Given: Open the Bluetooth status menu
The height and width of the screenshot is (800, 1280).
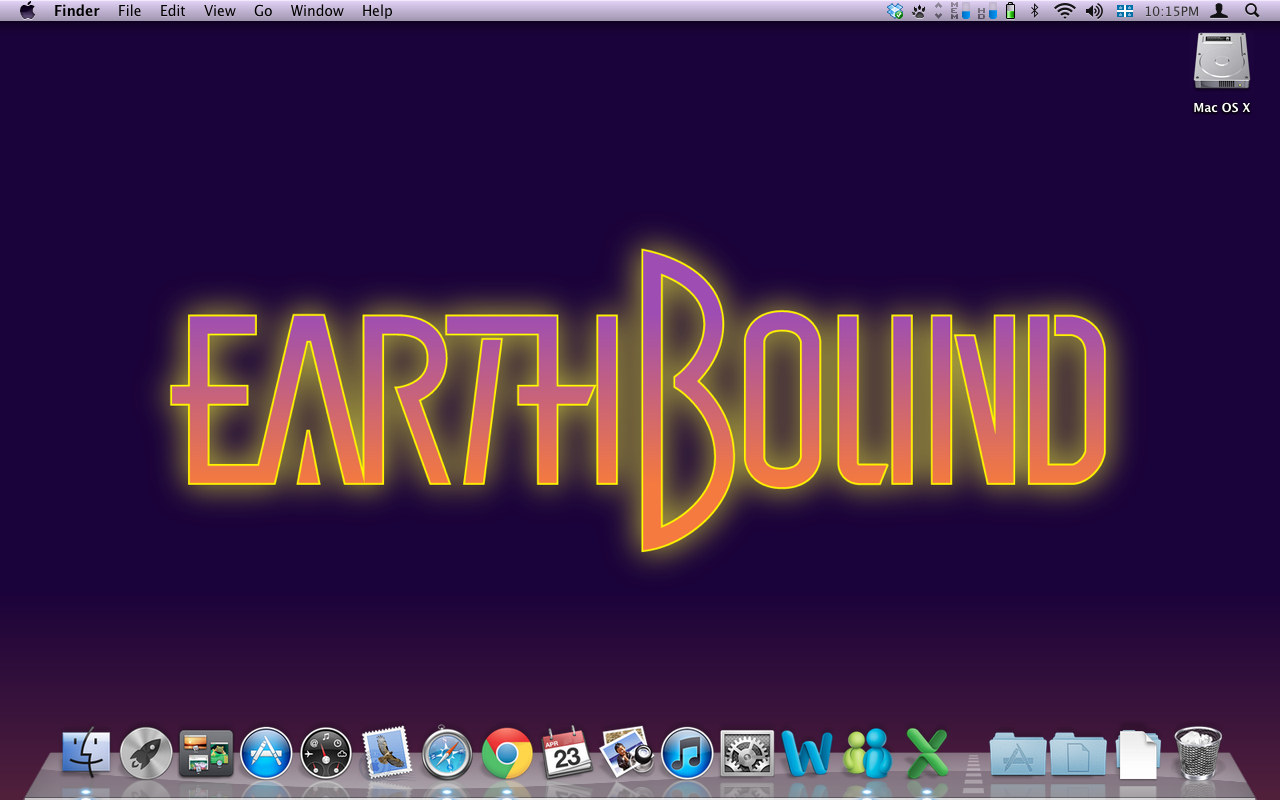Looking at the screenshot, I should click(1035, 11).
